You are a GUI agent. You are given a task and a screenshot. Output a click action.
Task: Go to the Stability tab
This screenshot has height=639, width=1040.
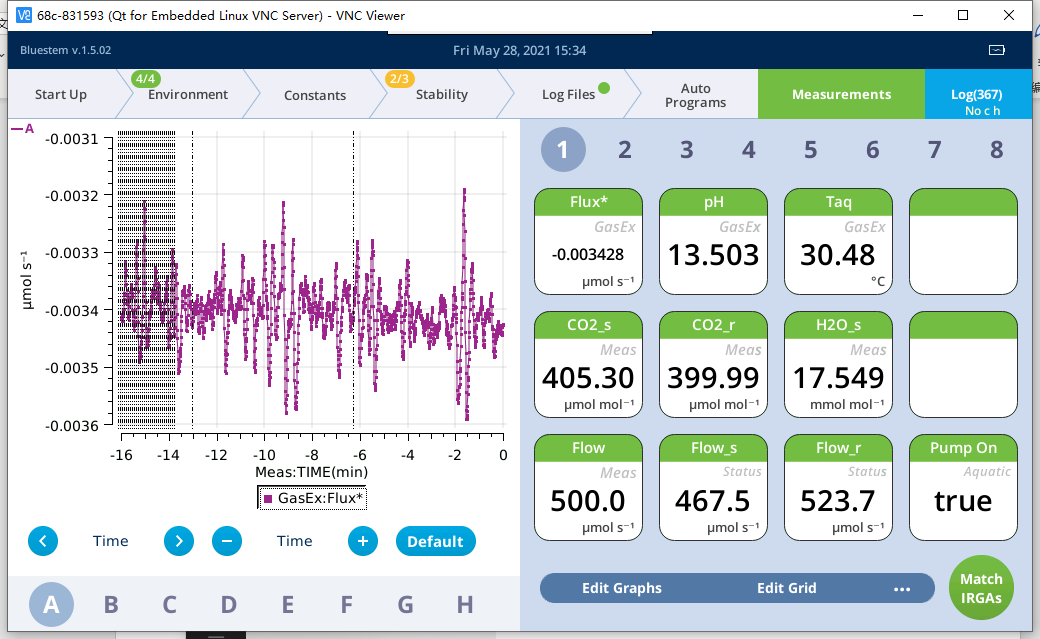pyautogui.click(x=441, y=95)
